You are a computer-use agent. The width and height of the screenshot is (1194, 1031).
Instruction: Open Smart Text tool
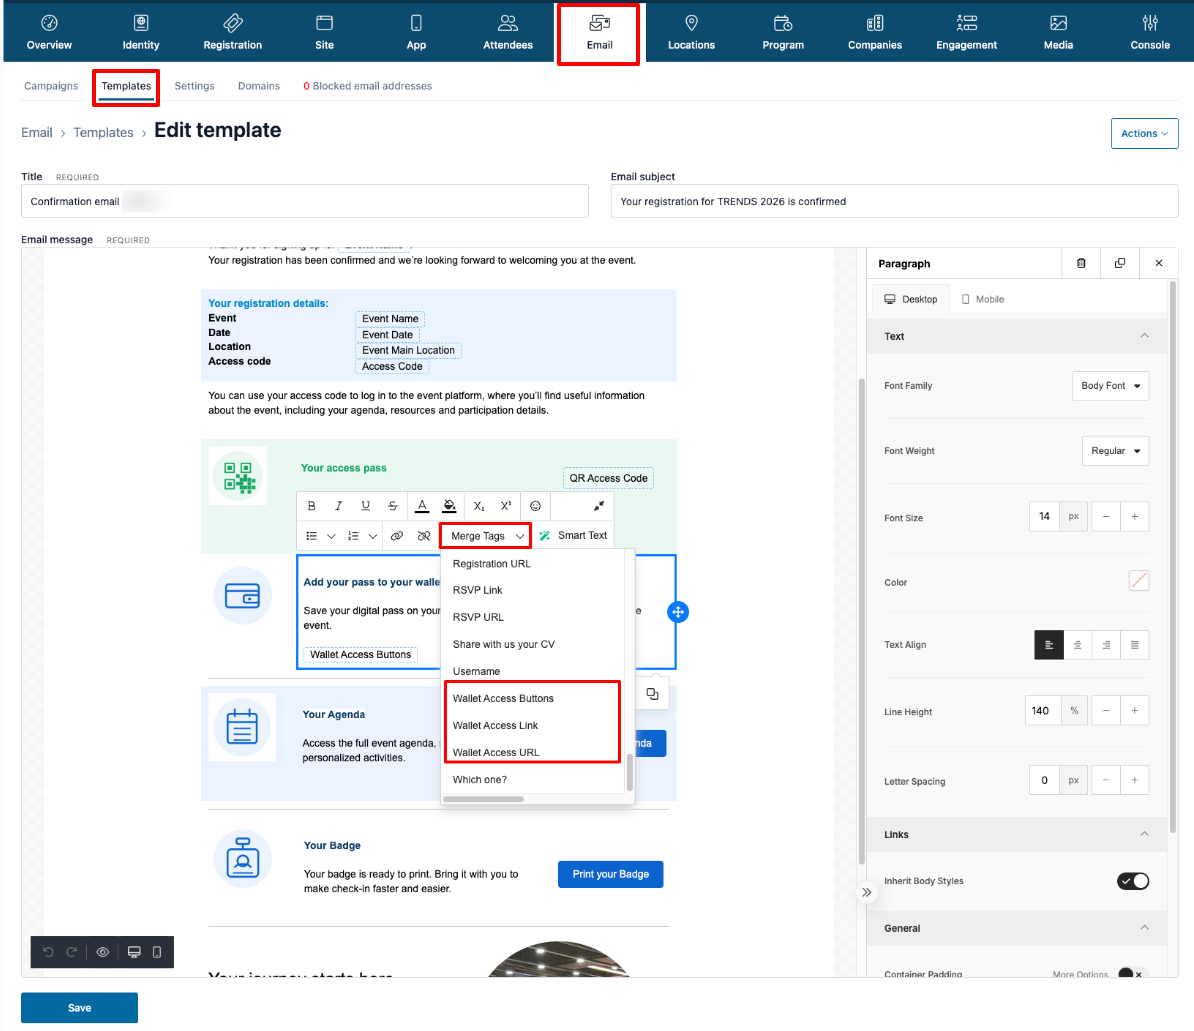point(573,536)
